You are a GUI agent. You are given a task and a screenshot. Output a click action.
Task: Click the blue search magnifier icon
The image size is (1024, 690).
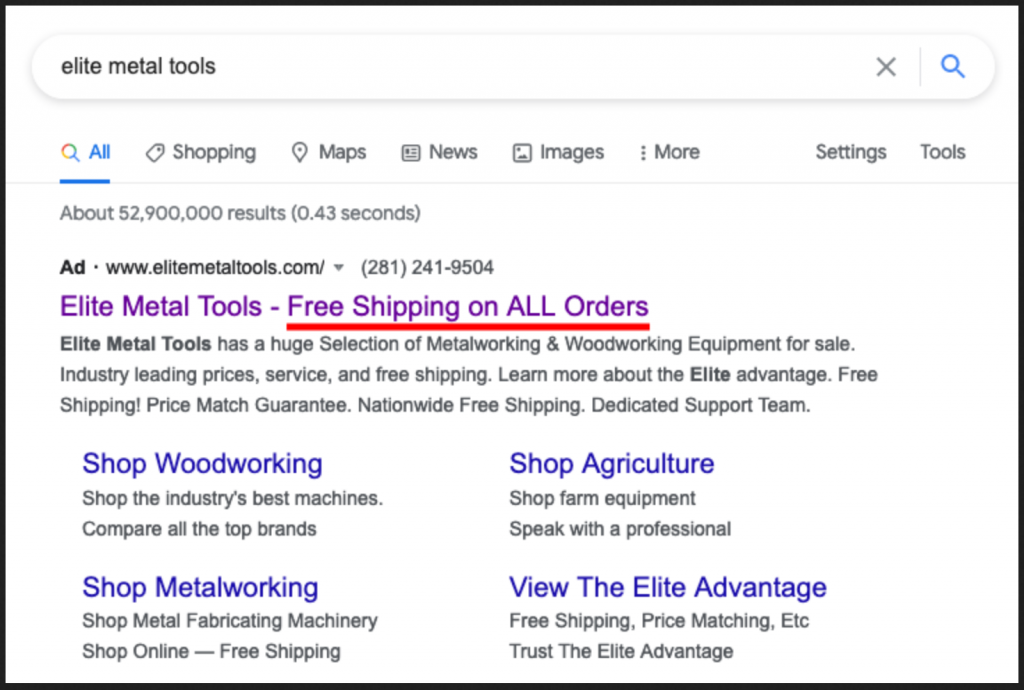pos(953,67)
